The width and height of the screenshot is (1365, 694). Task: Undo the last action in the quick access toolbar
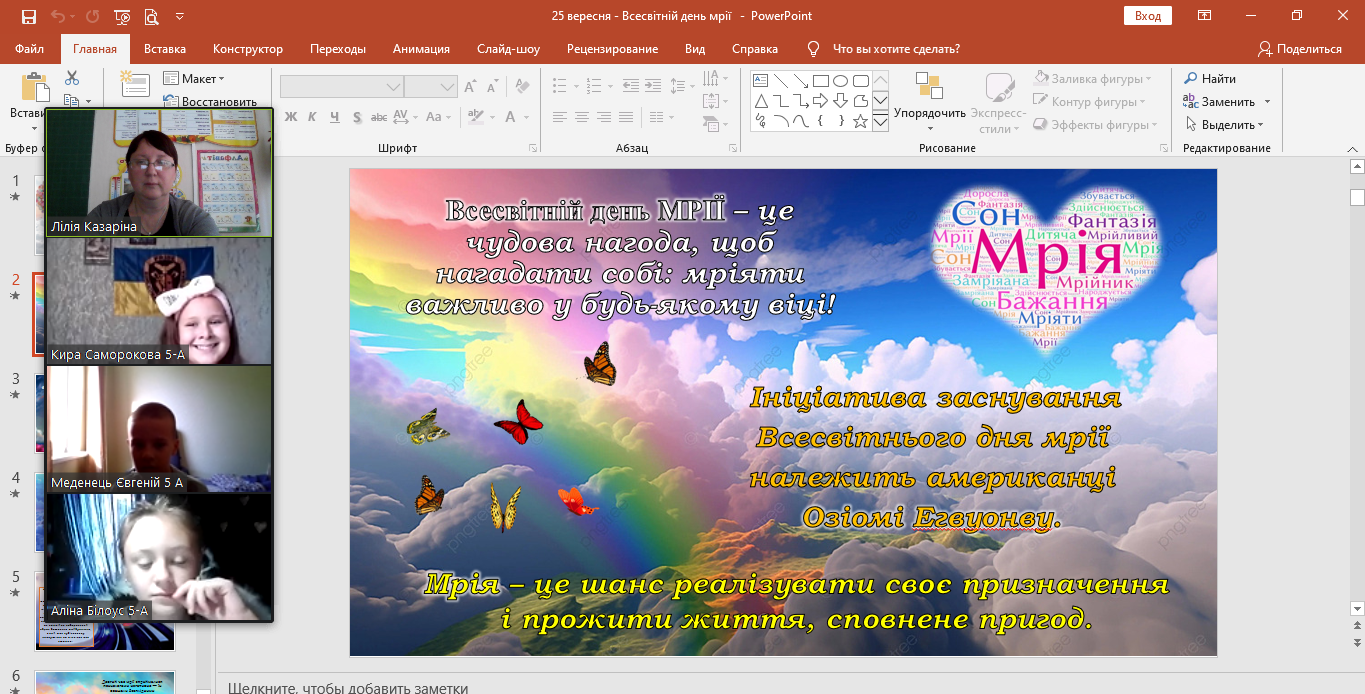[58, 16]
